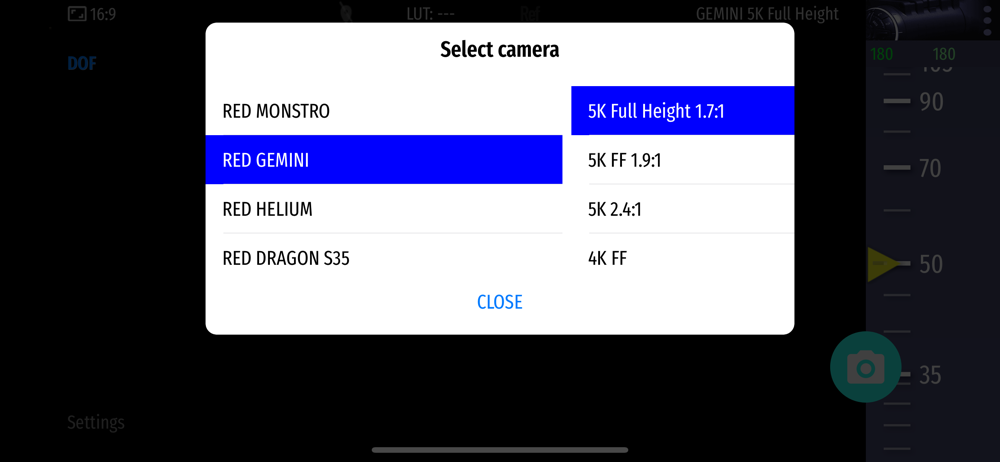Click the GEMINI 5K Full Height label

(767, 13)
